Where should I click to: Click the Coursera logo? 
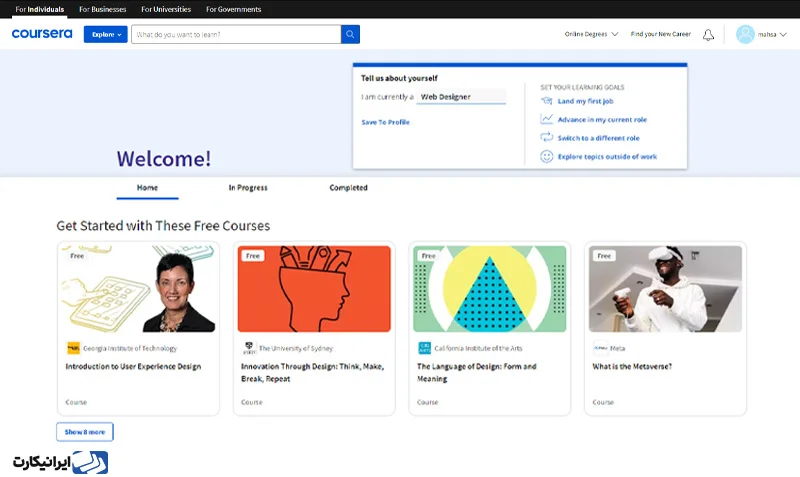point(42,34)
